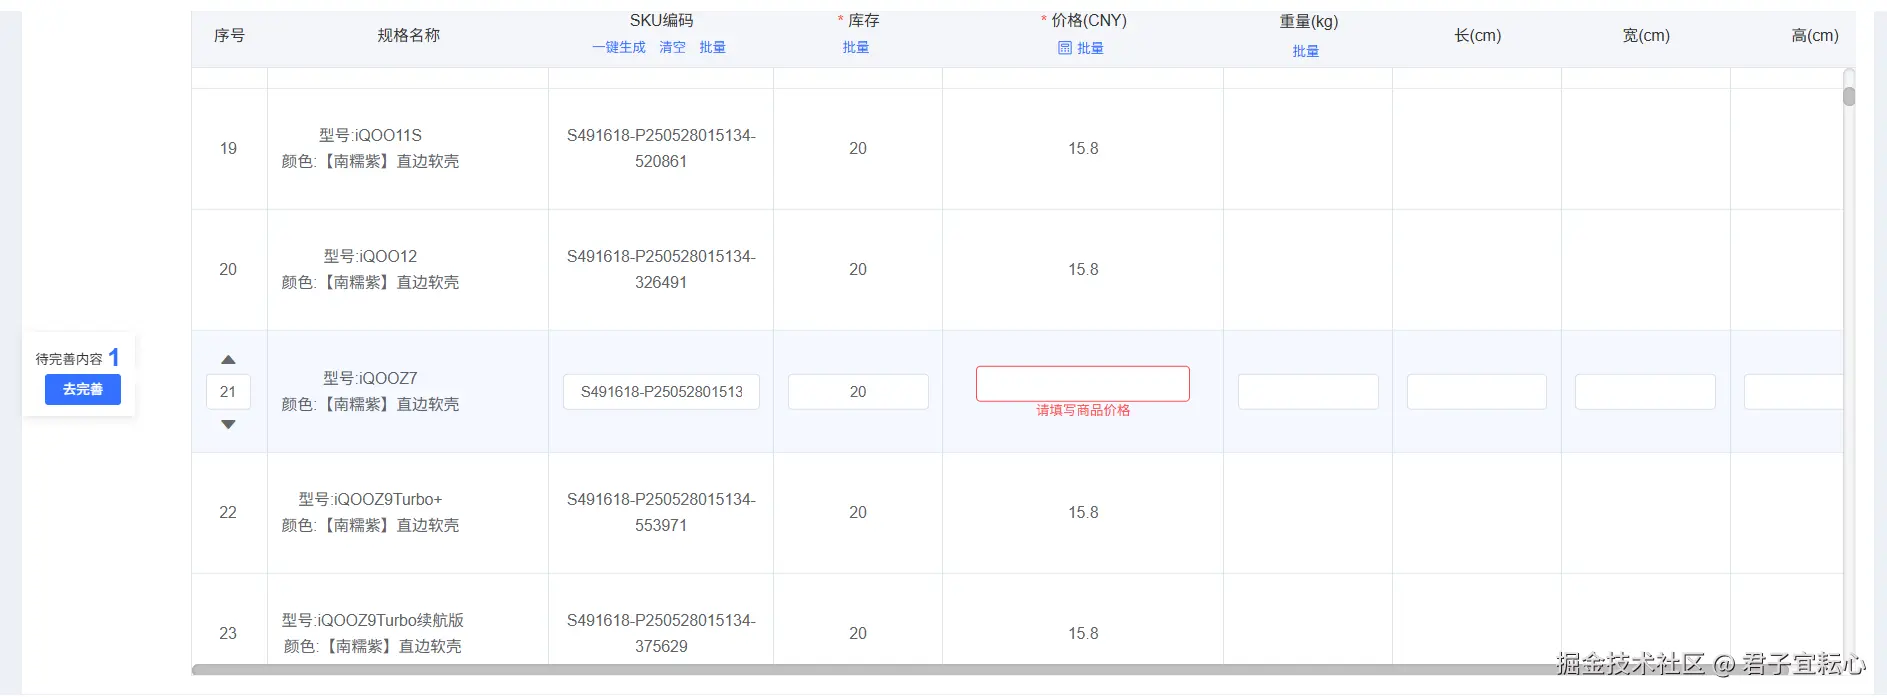Focus the empty price field in row 21
This screenshot has height=698, width=1887.
pos(1082,384)
